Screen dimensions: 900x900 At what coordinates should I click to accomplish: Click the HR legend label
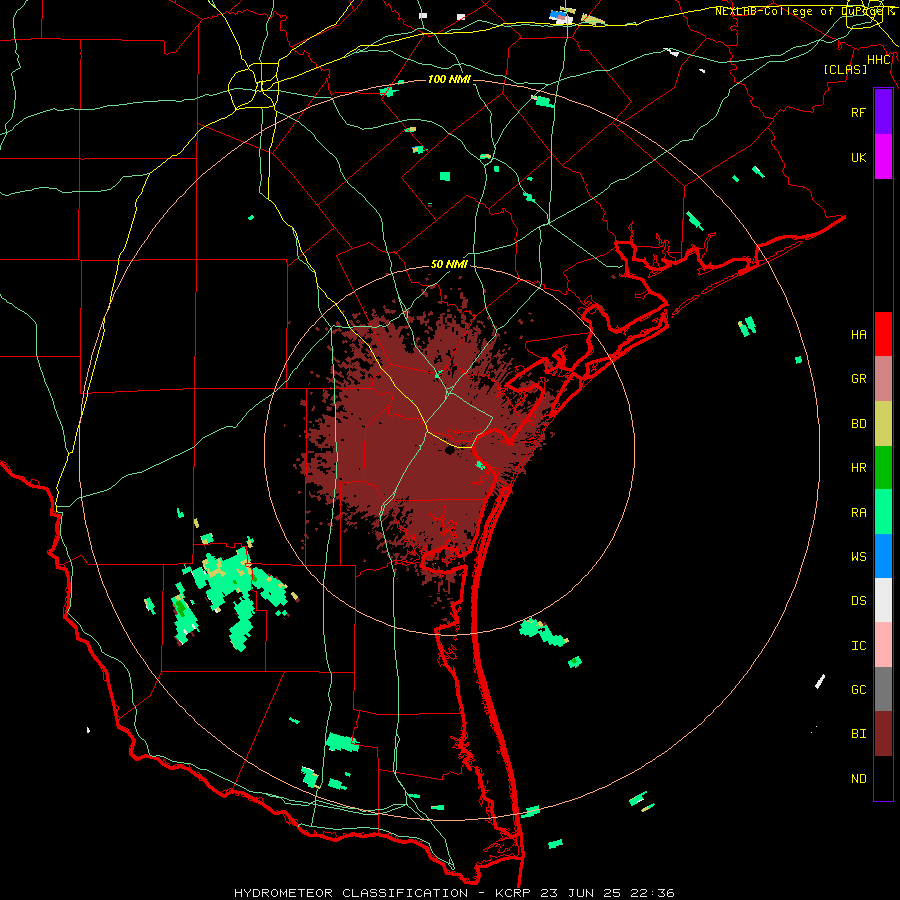[x=858, y=468]
